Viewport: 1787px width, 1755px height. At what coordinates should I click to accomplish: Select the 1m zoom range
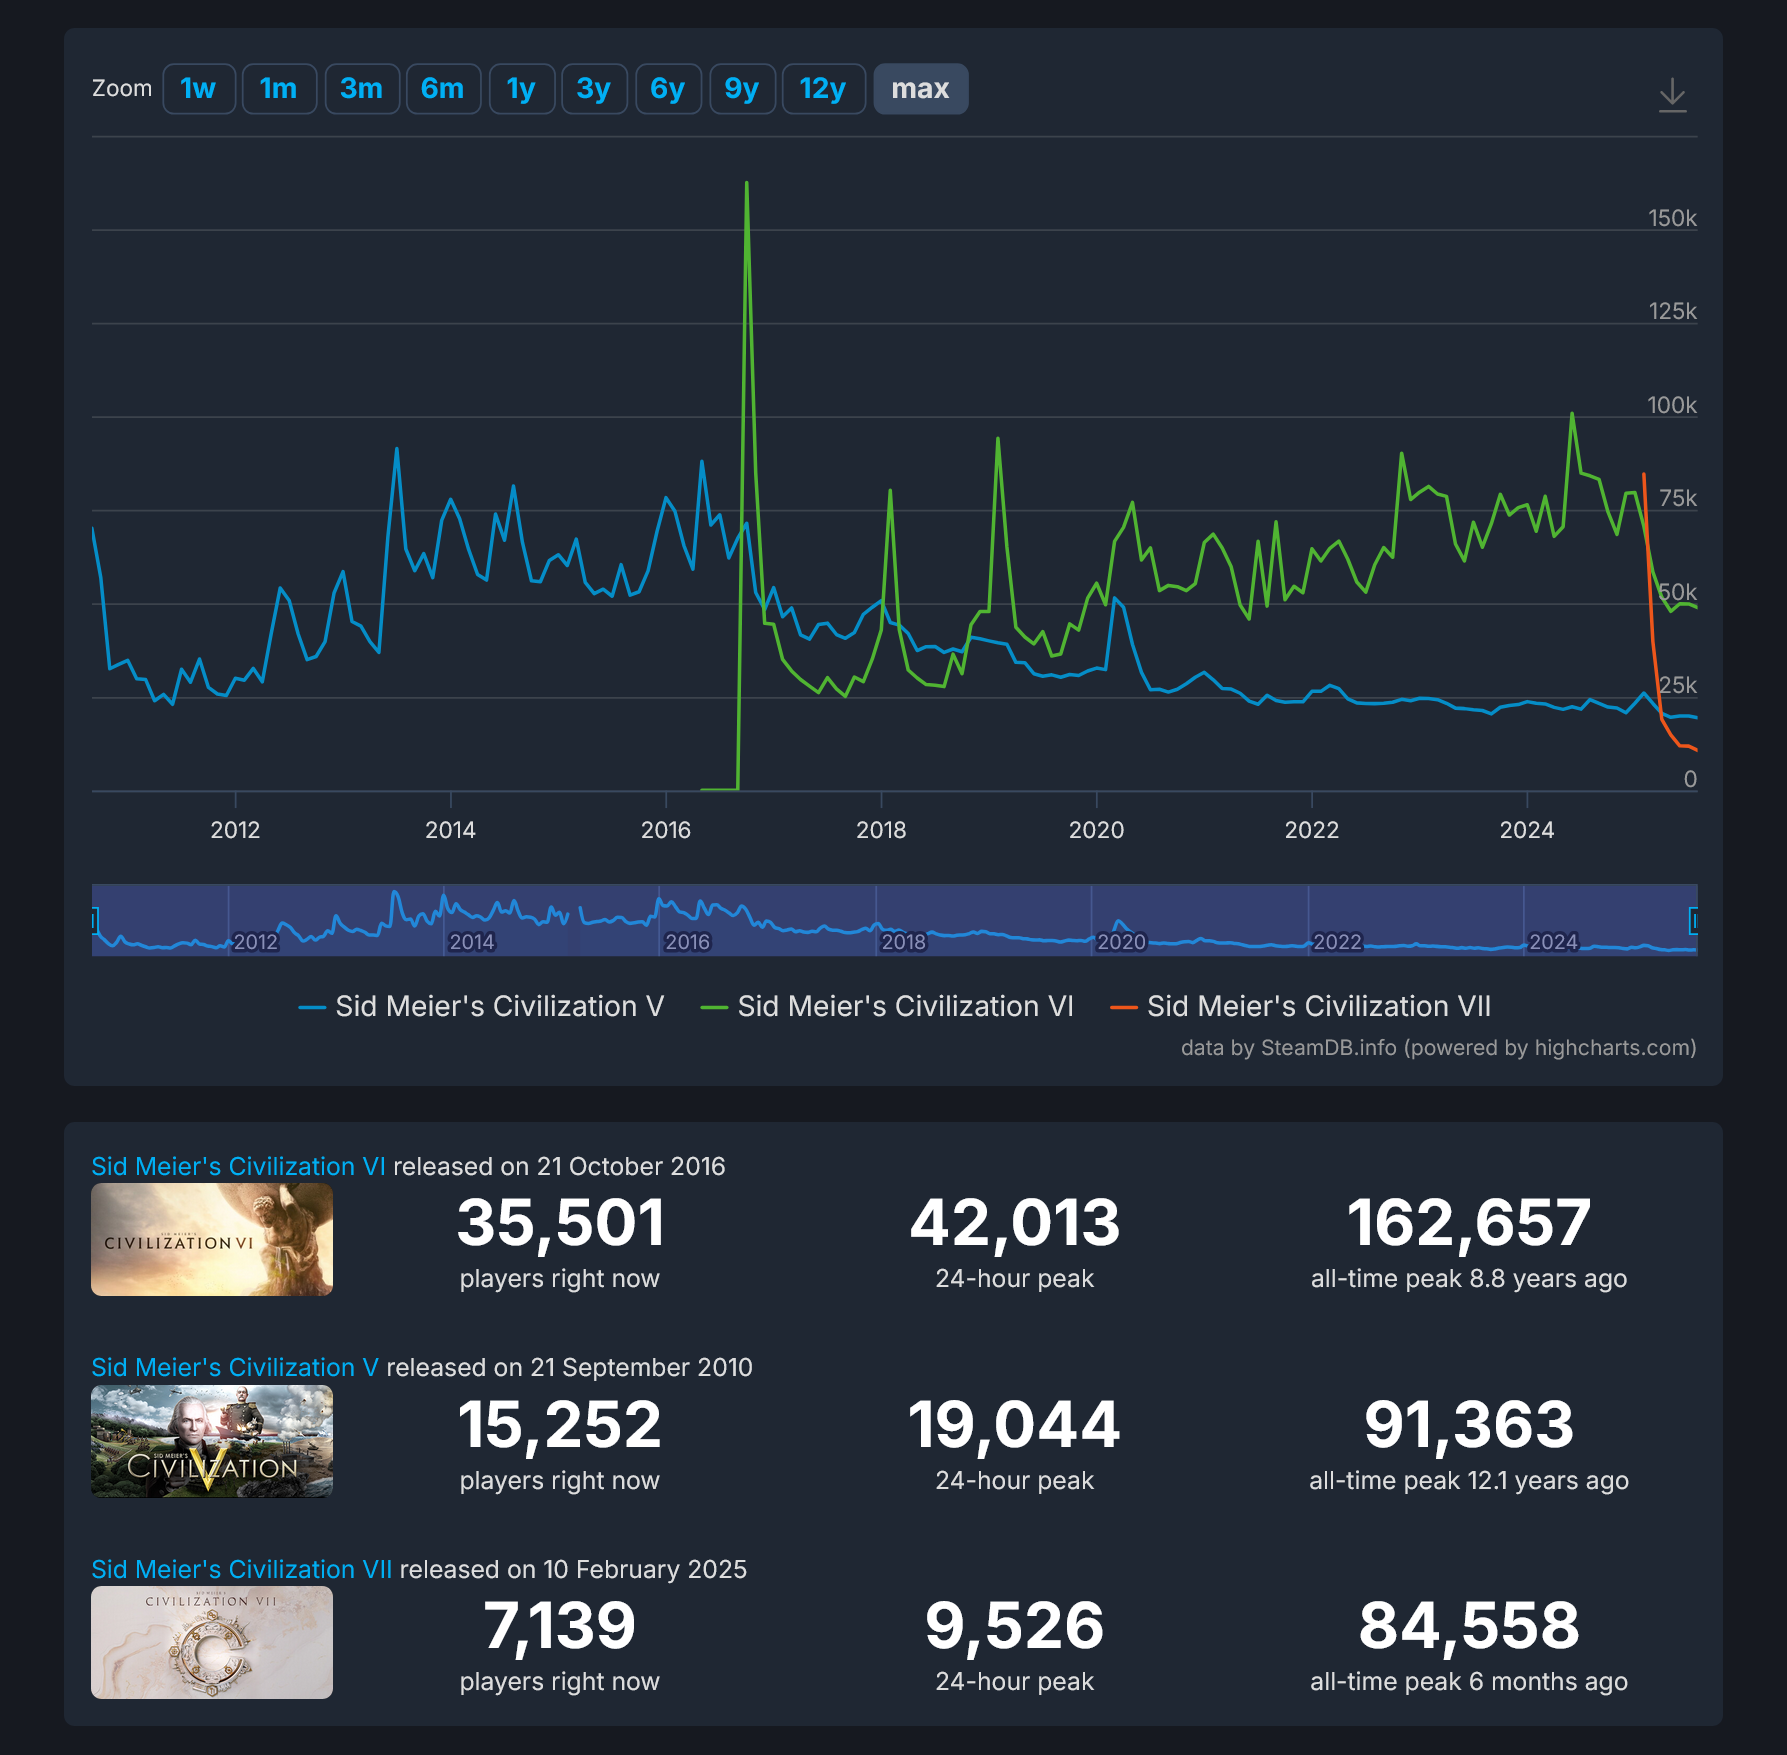point(279,88)
